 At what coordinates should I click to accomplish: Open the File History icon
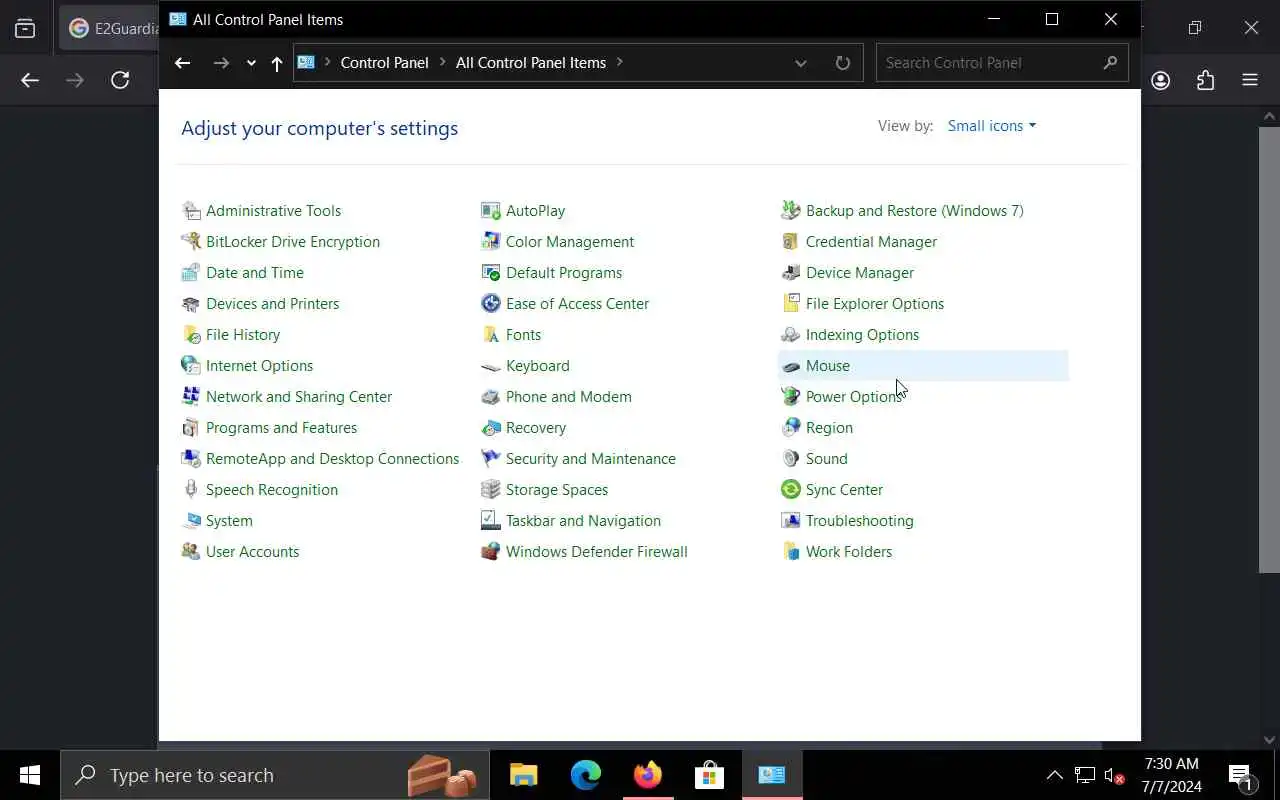point(191,335)
